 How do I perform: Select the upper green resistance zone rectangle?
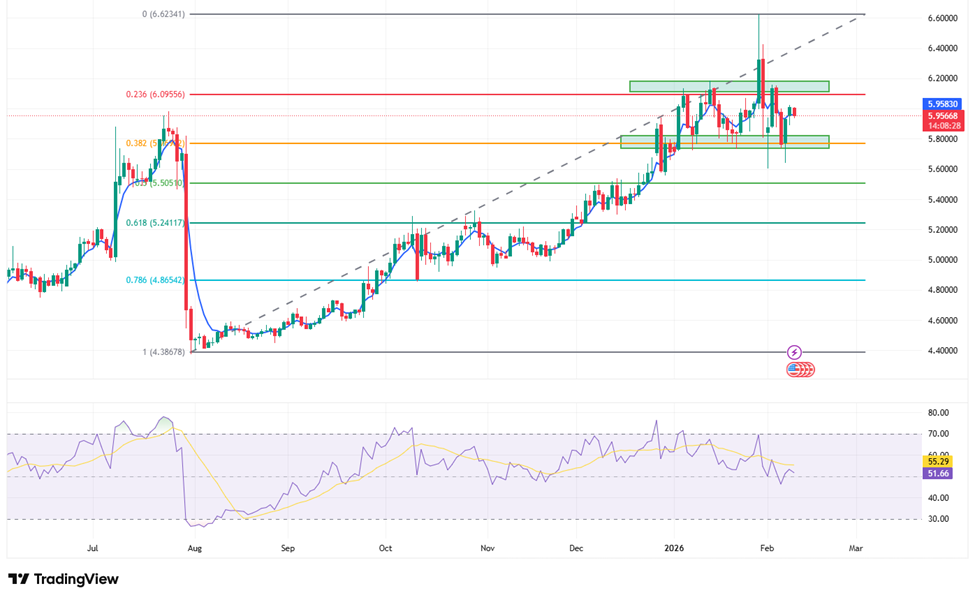(x=729, y=86)
